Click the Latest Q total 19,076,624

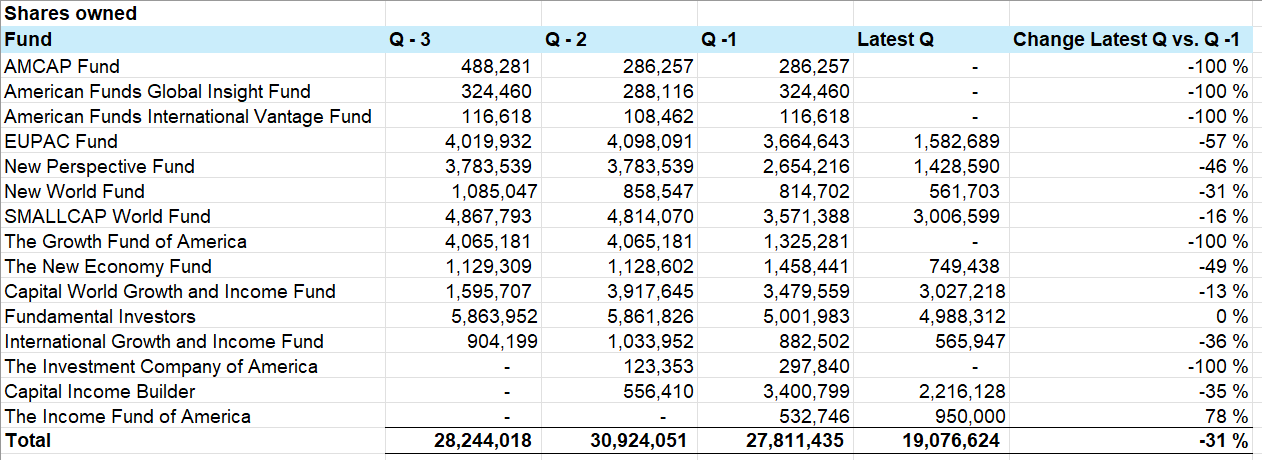click(951, 440)
